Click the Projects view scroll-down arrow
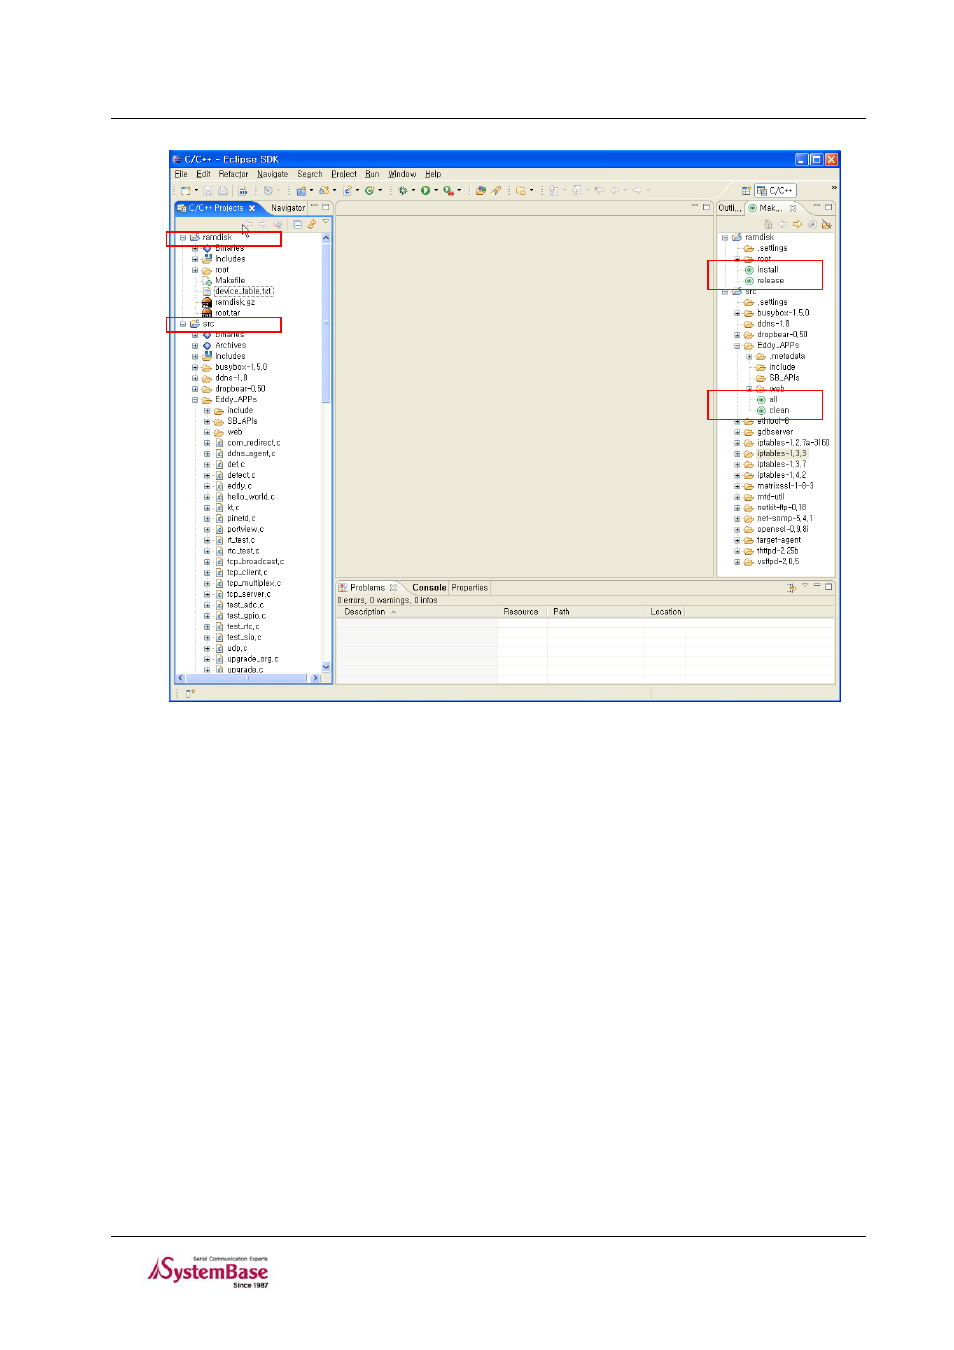 point(326,667)
